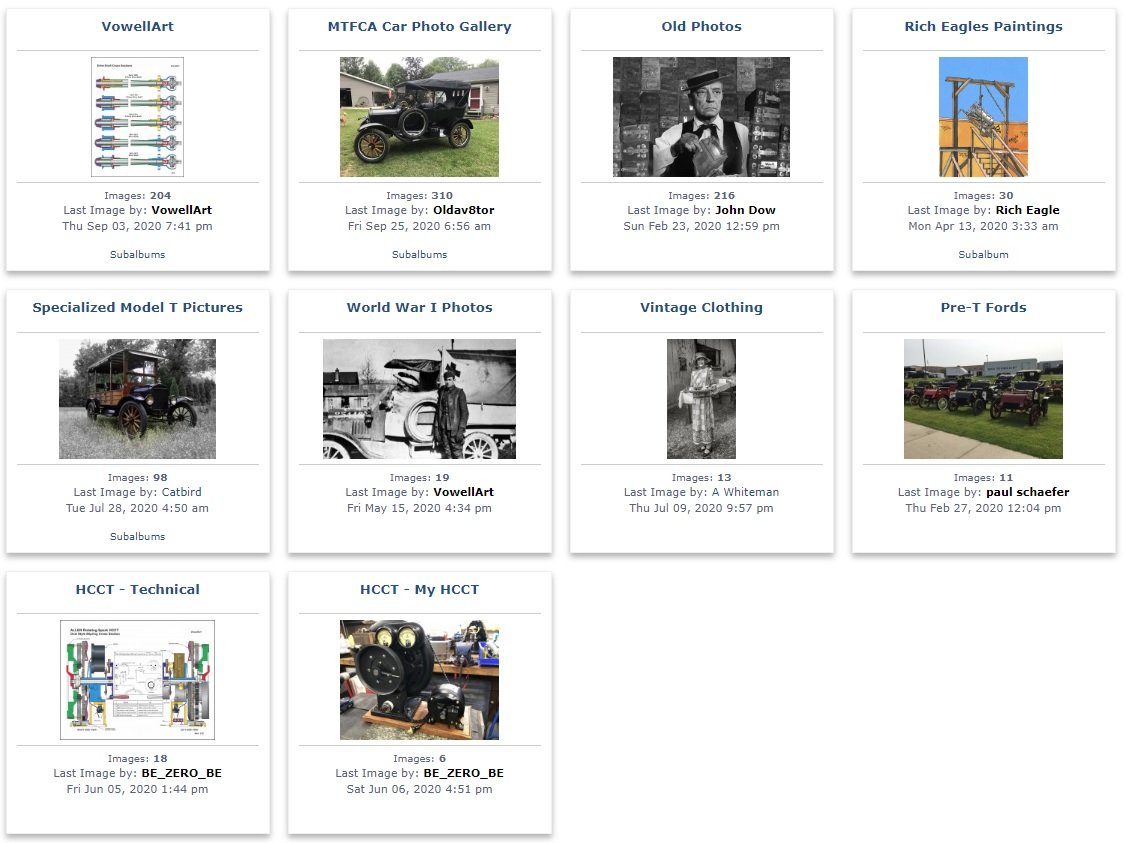Open the Pre-T Fords title link

point(983,308)
